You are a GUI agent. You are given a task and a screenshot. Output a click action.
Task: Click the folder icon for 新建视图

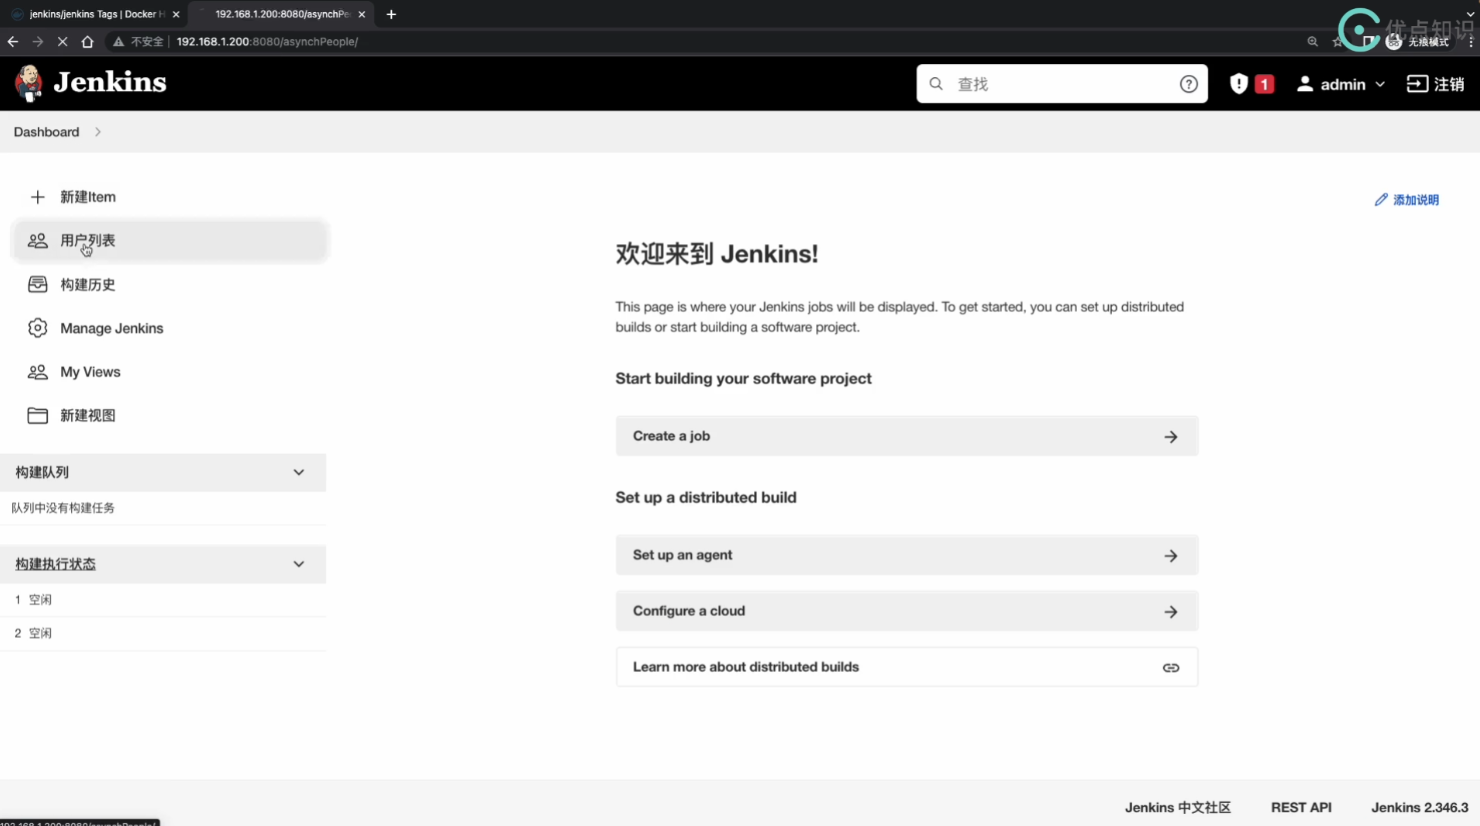tap(38, 415)
